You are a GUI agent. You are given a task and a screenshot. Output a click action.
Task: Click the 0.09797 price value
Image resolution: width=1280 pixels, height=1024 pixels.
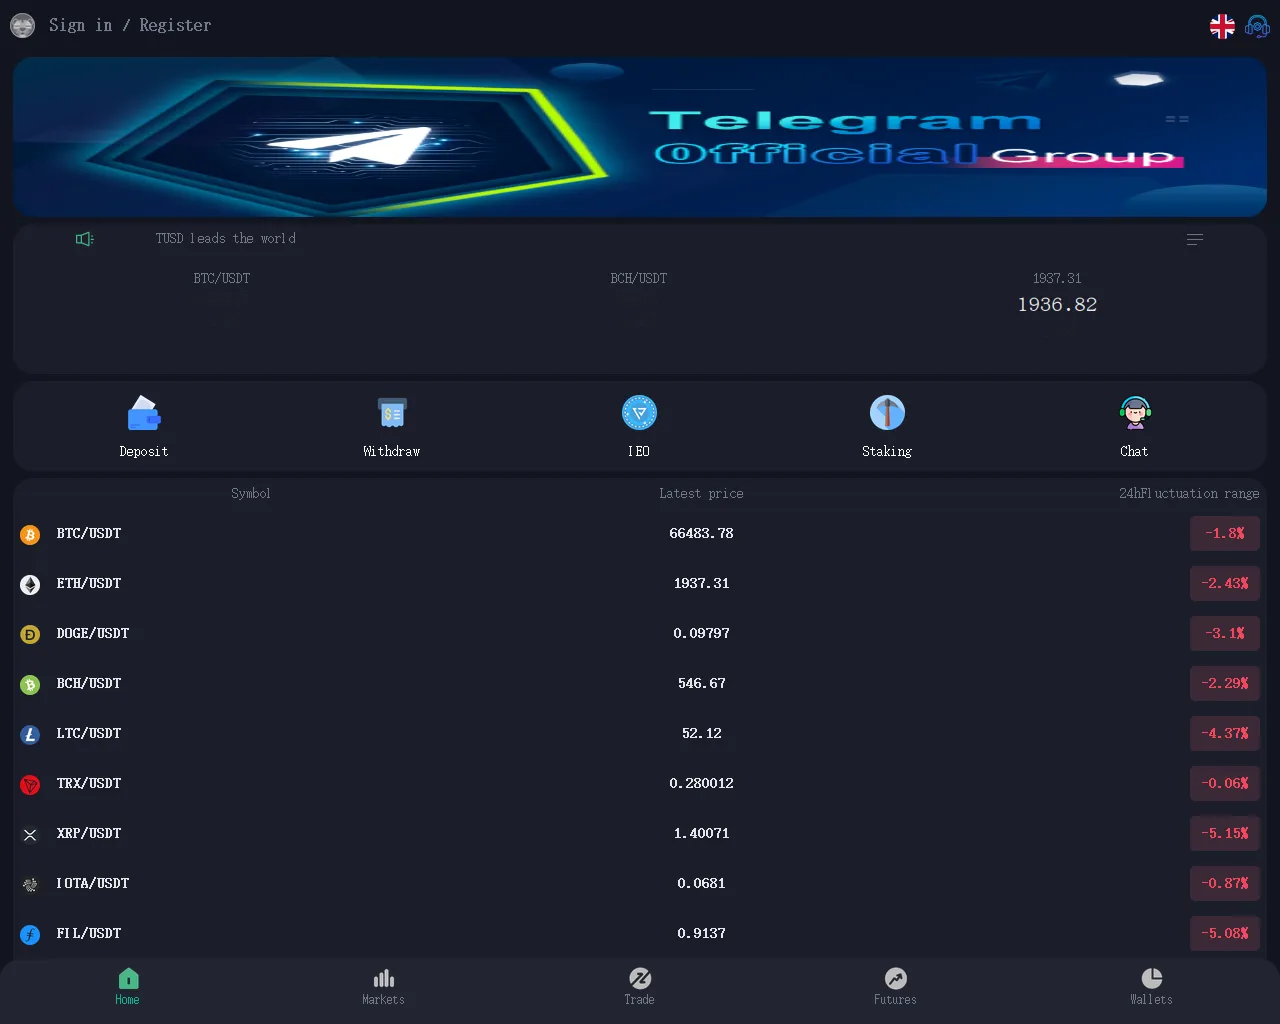[x=701, y=634]
